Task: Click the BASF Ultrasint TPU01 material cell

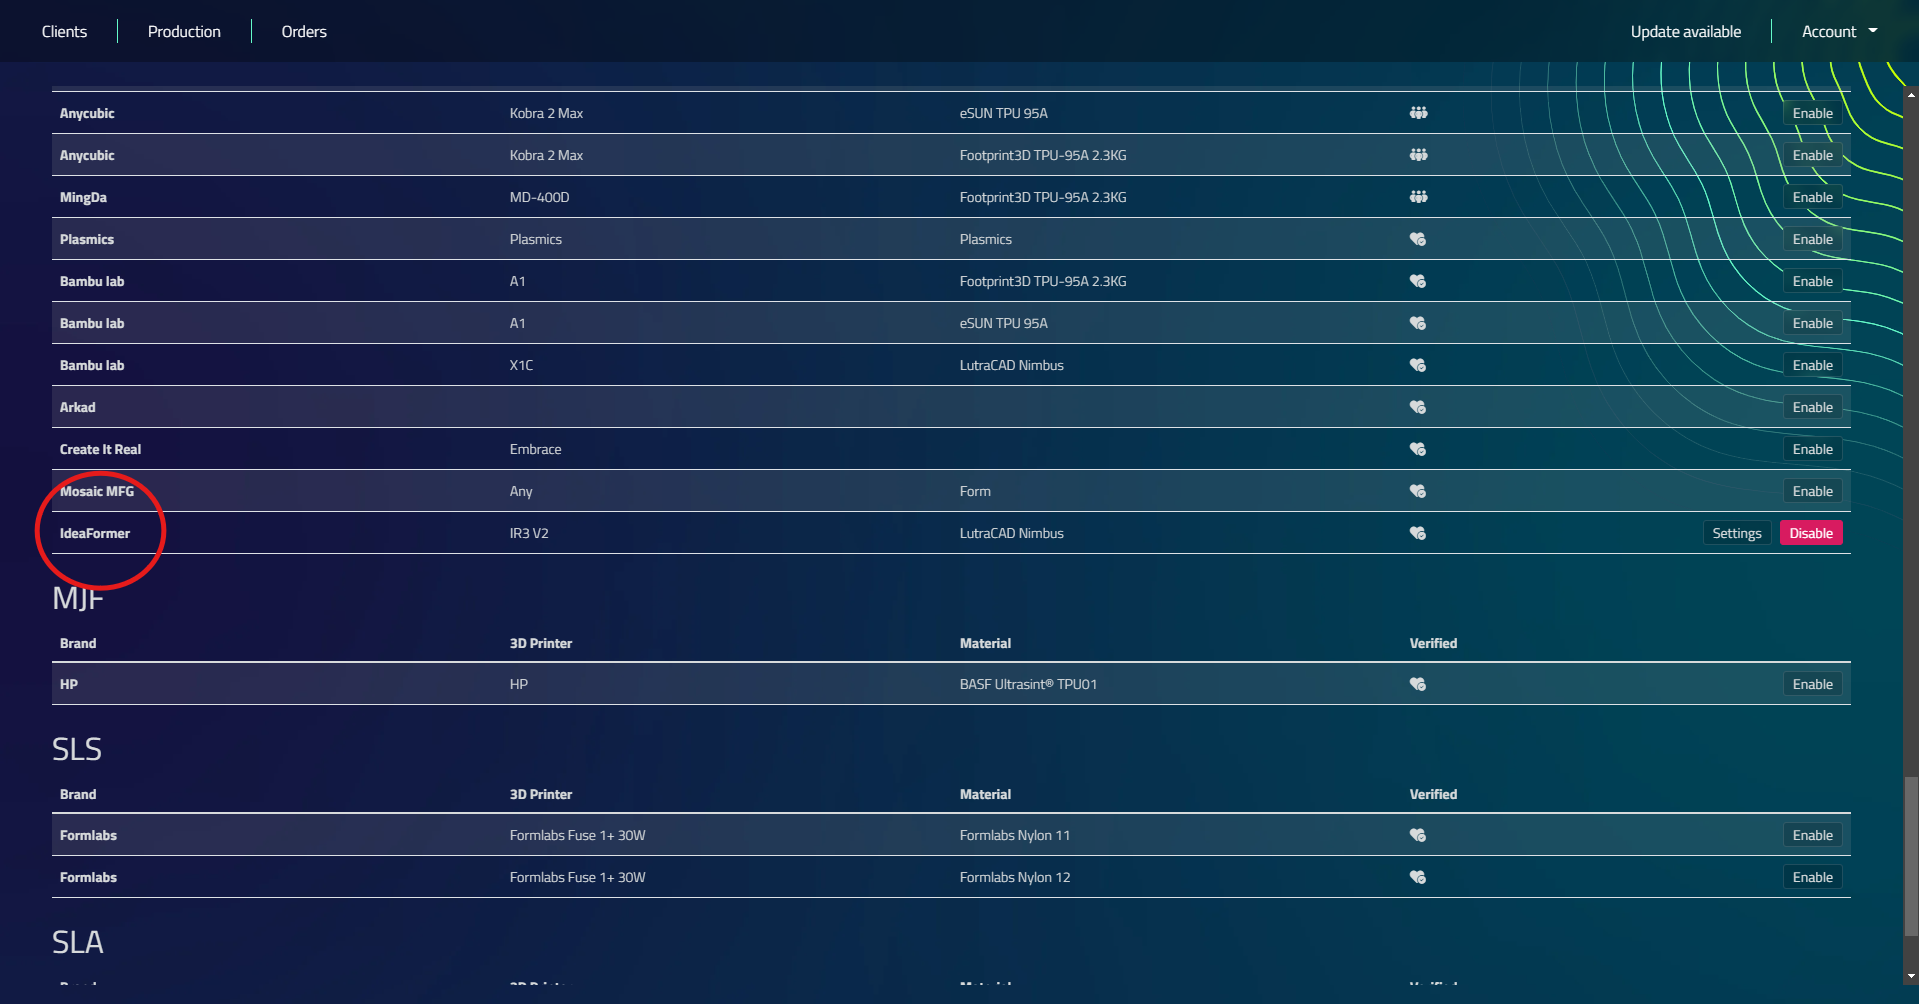Action: click(1028, 684)
